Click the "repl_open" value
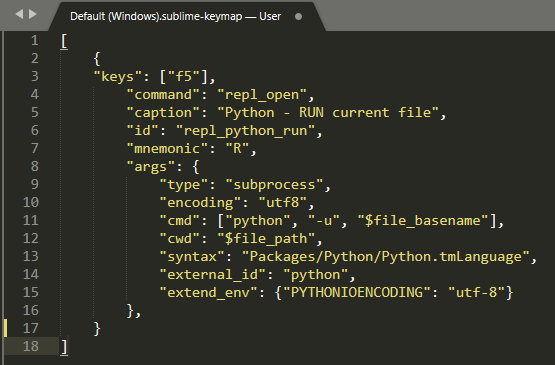The image size is (555, 365). point(262,95)
